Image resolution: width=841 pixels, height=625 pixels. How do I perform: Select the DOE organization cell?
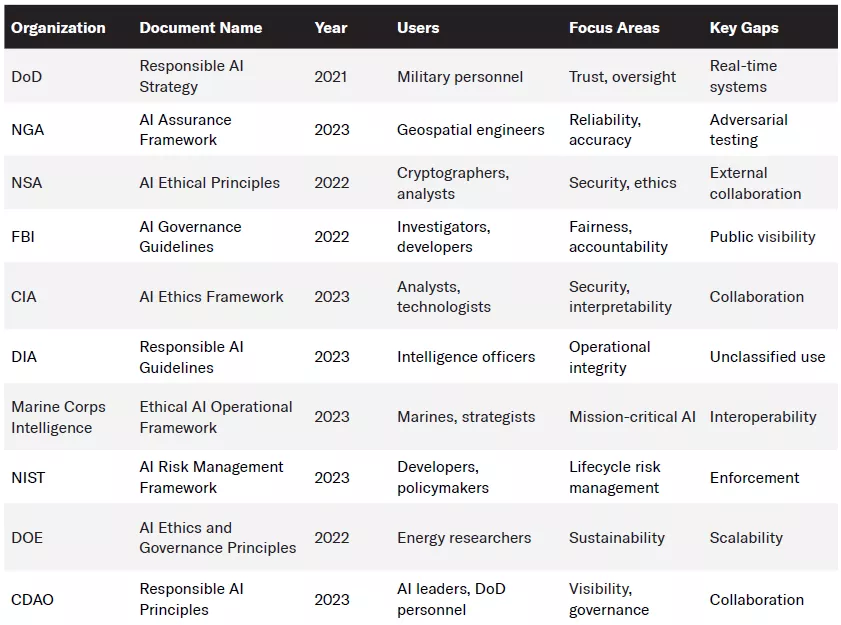[x=27, y=538]
